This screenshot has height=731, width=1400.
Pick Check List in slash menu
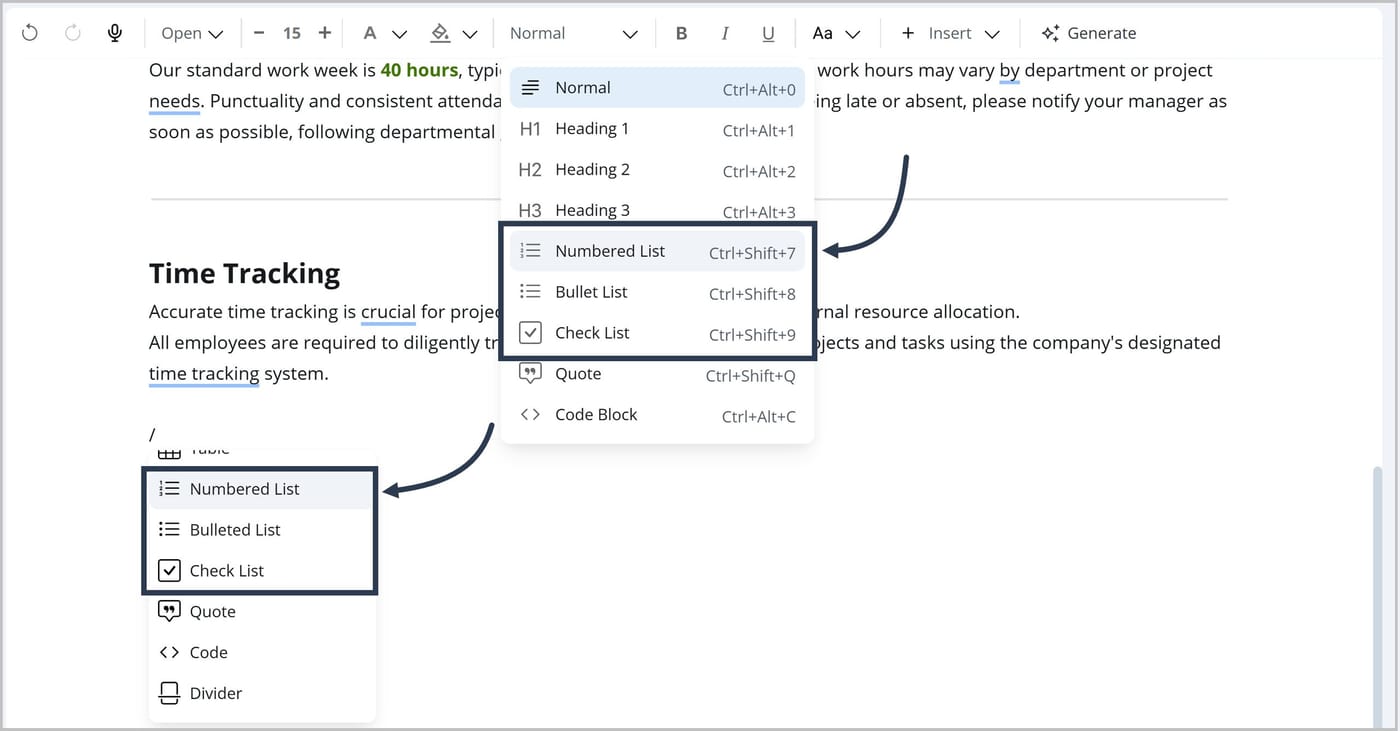(262, 571)
